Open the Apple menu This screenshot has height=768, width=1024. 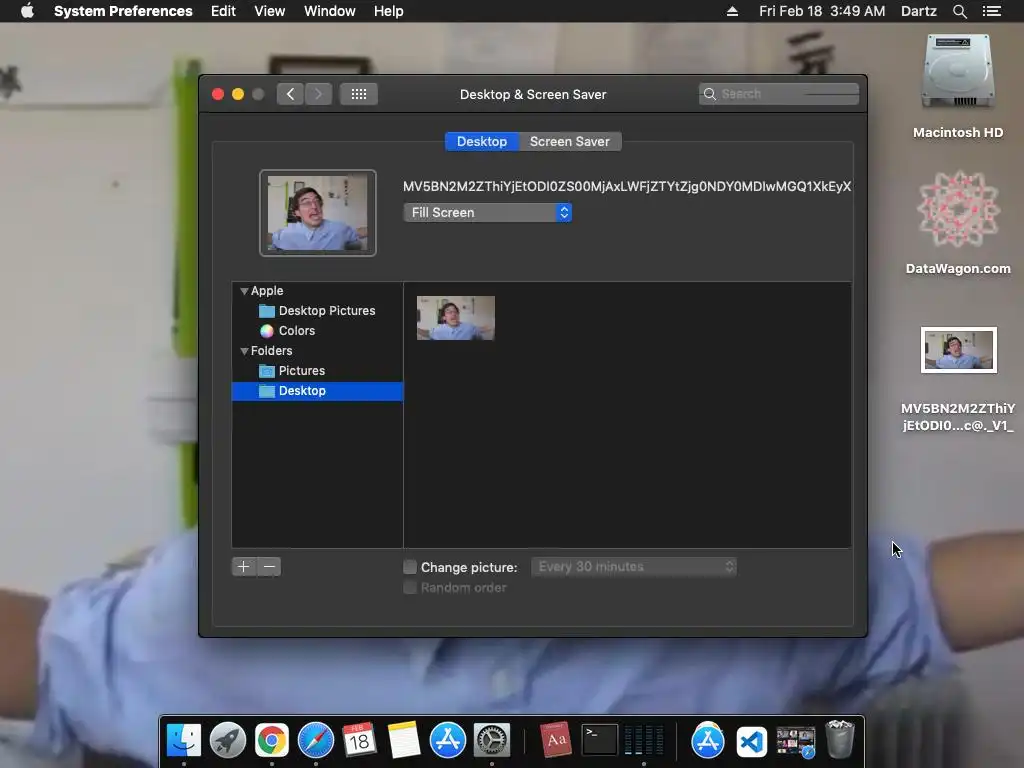tap(27, 11)
